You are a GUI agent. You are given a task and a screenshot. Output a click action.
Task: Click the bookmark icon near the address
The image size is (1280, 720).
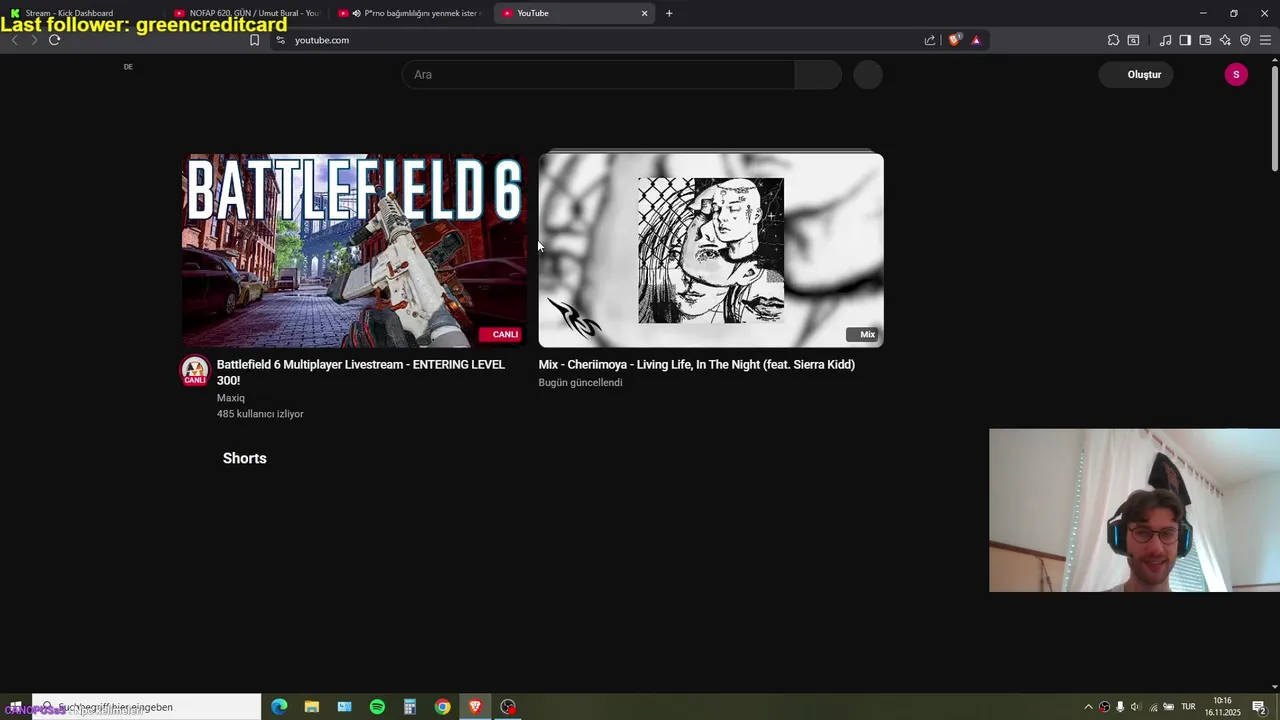pyautogui.click(x=254, y=40)
